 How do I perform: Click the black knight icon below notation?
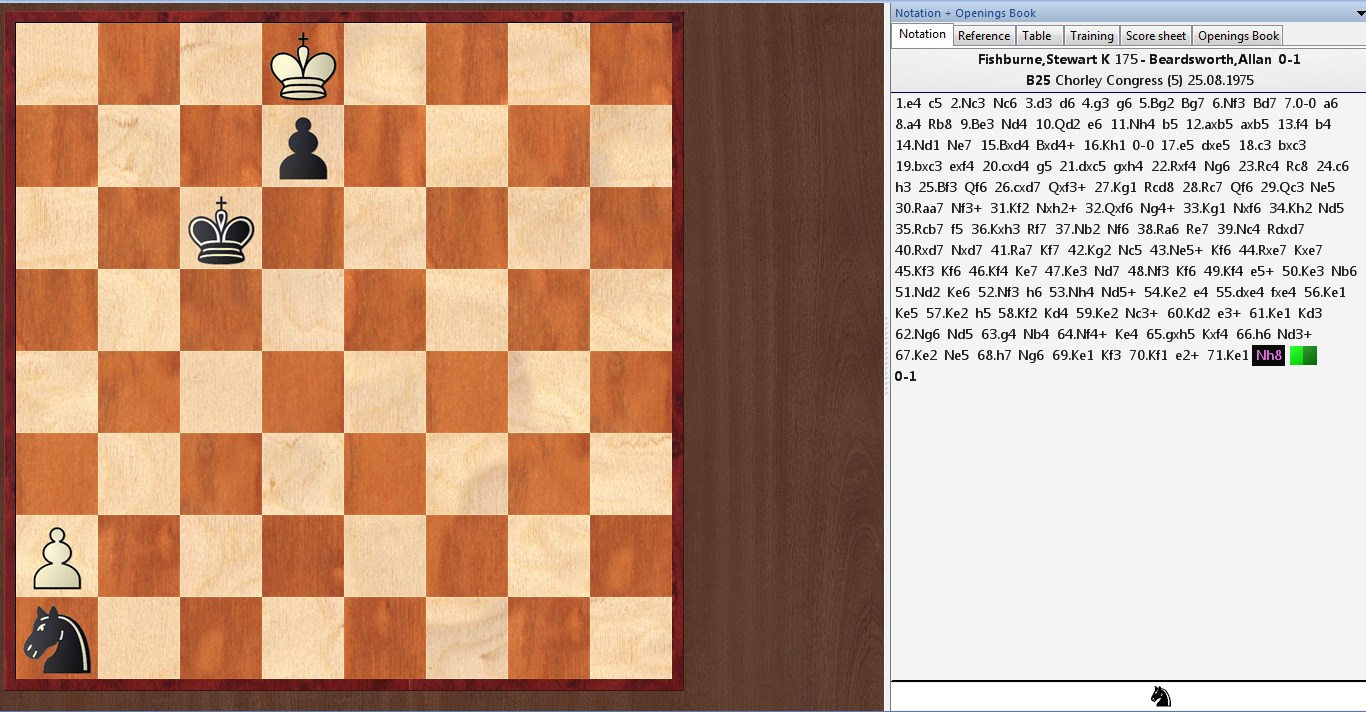click(x=1160, y=696)
